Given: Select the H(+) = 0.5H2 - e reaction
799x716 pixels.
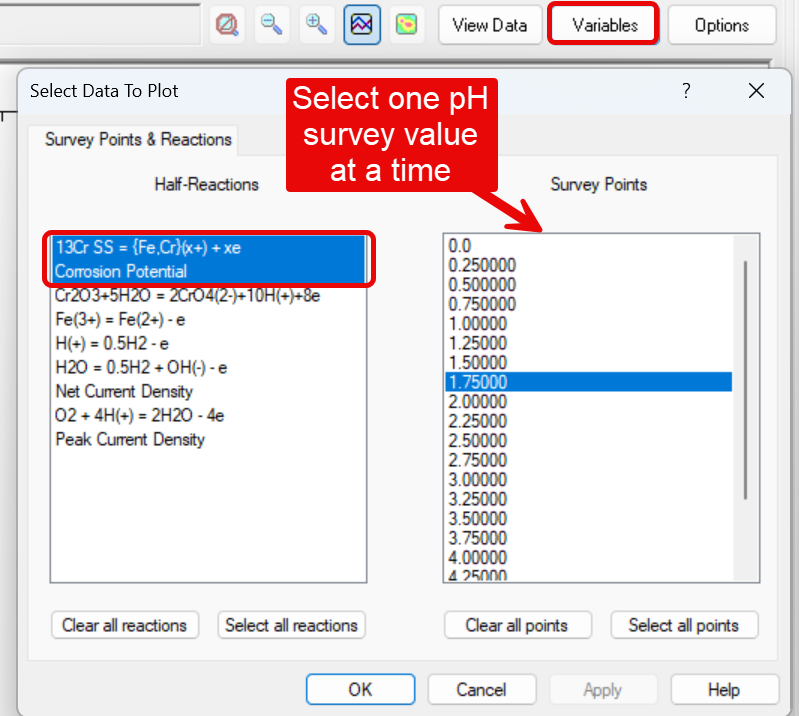Looking at the screenshot, I should click(x=209, y=343).
